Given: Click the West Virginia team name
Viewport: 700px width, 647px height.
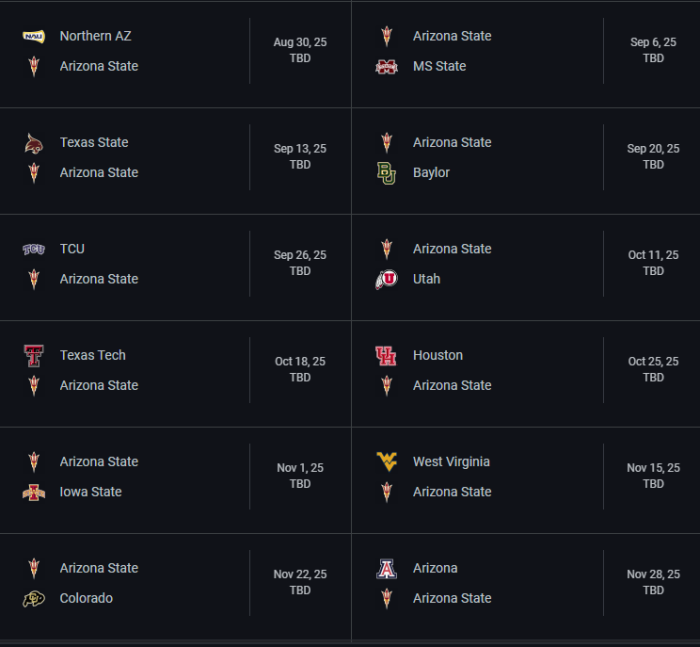Looking at the screenshot, I should tap(451, 462).
